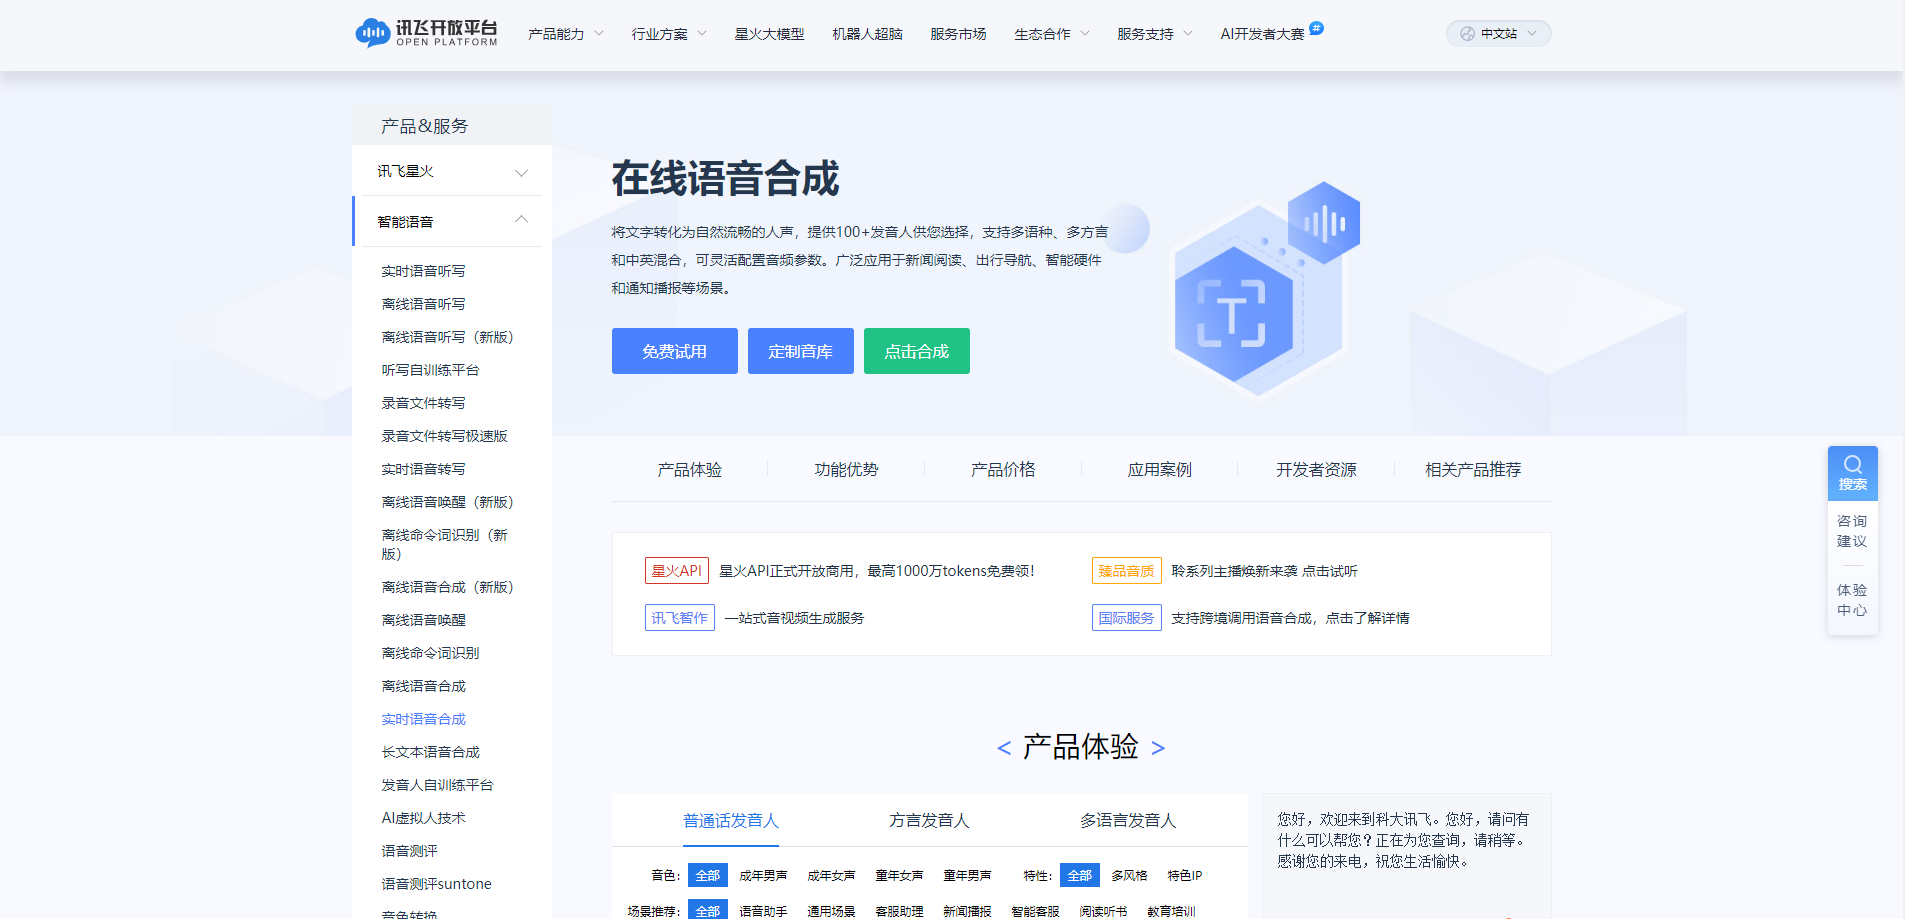The width and height of the screenshot is (1905, 919).
Task: Click 咨询建议 on the floating sidebar
Action: [x=1852, y=531]
